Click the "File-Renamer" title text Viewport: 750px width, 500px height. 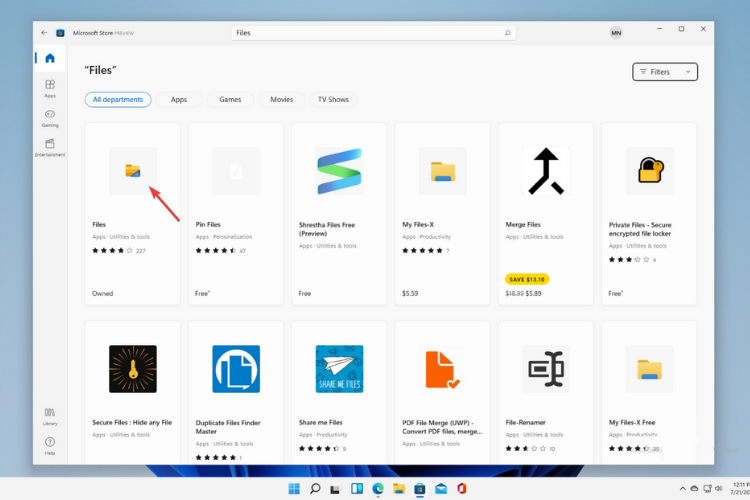[525, 422]
